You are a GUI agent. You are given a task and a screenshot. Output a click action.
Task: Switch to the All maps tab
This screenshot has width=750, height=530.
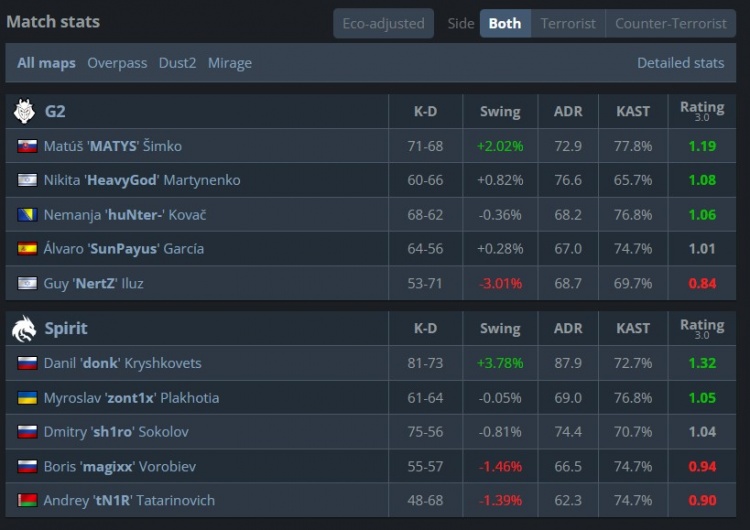46,63
